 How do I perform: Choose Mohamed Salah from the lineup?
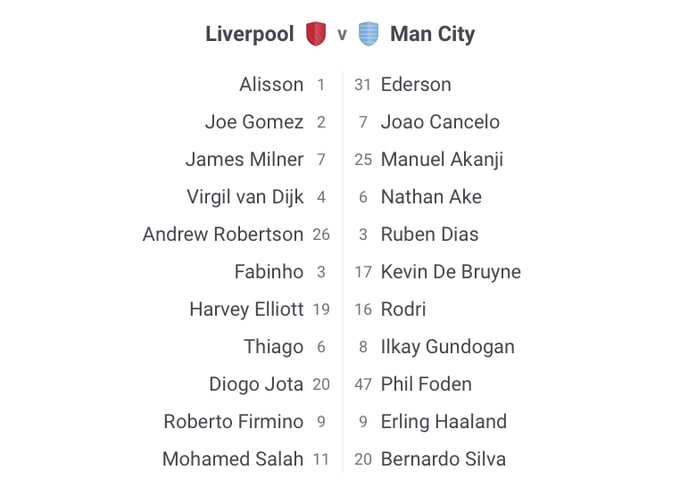233,459
